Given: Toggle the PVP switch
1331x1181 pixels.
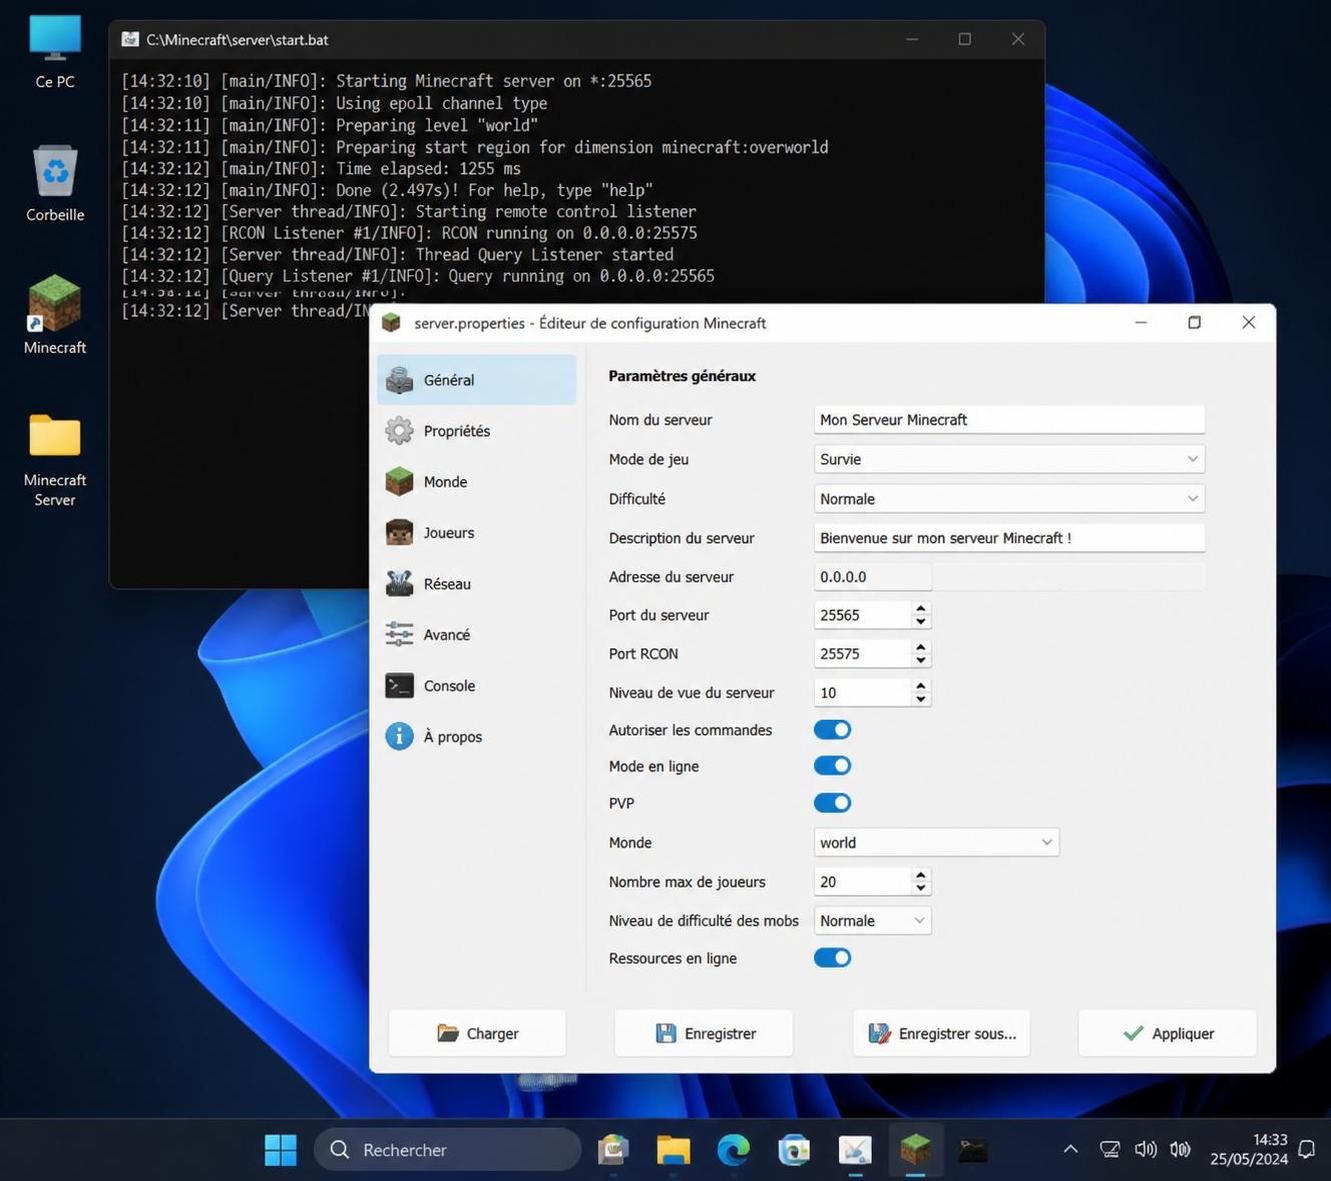Looking at the screenshot, I should pos(832,803).
